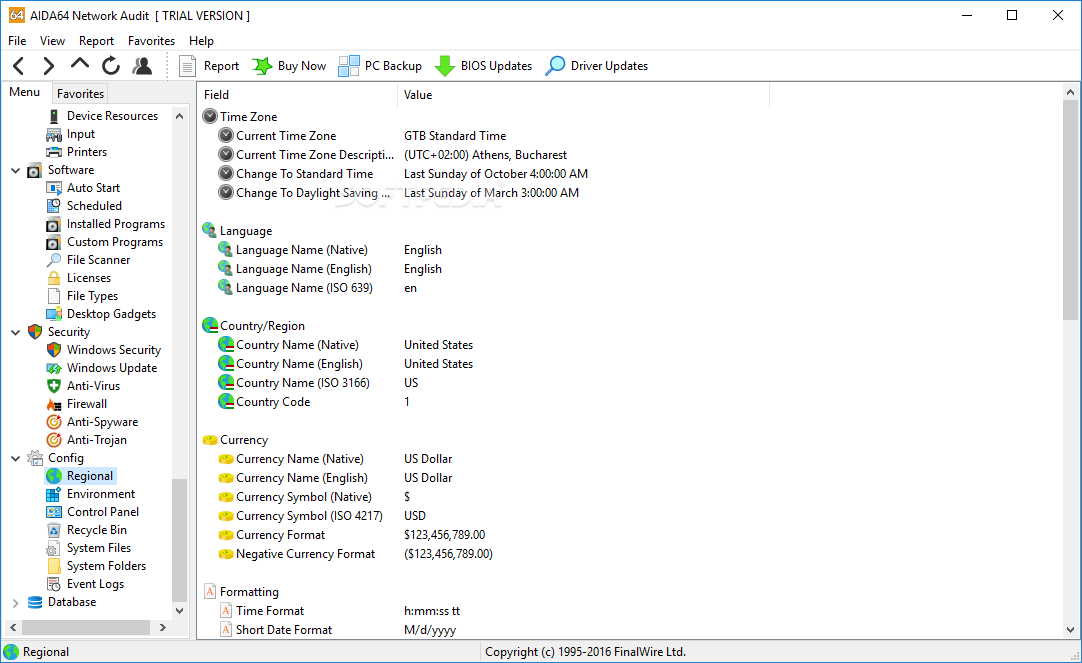Click the Forward navigation arrow

coord(48,66)
